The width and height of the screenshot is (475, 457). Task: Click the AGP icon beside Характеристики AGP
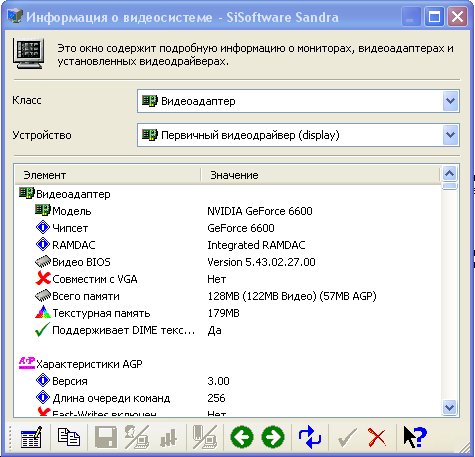click(27, 363)
